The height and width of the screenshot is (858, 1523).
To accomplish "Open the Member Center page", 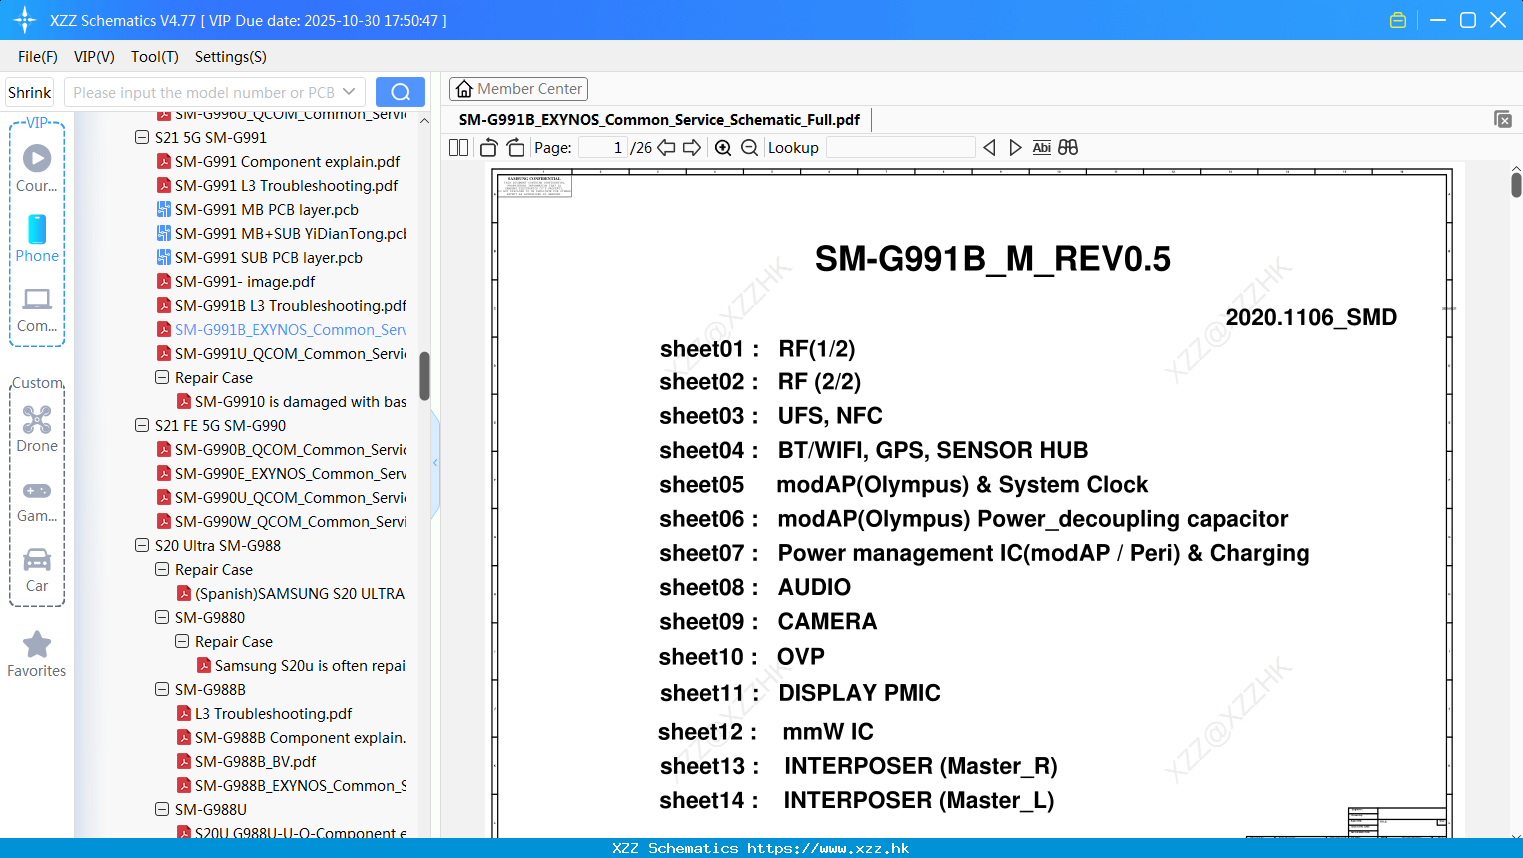I will coord(518,89).
